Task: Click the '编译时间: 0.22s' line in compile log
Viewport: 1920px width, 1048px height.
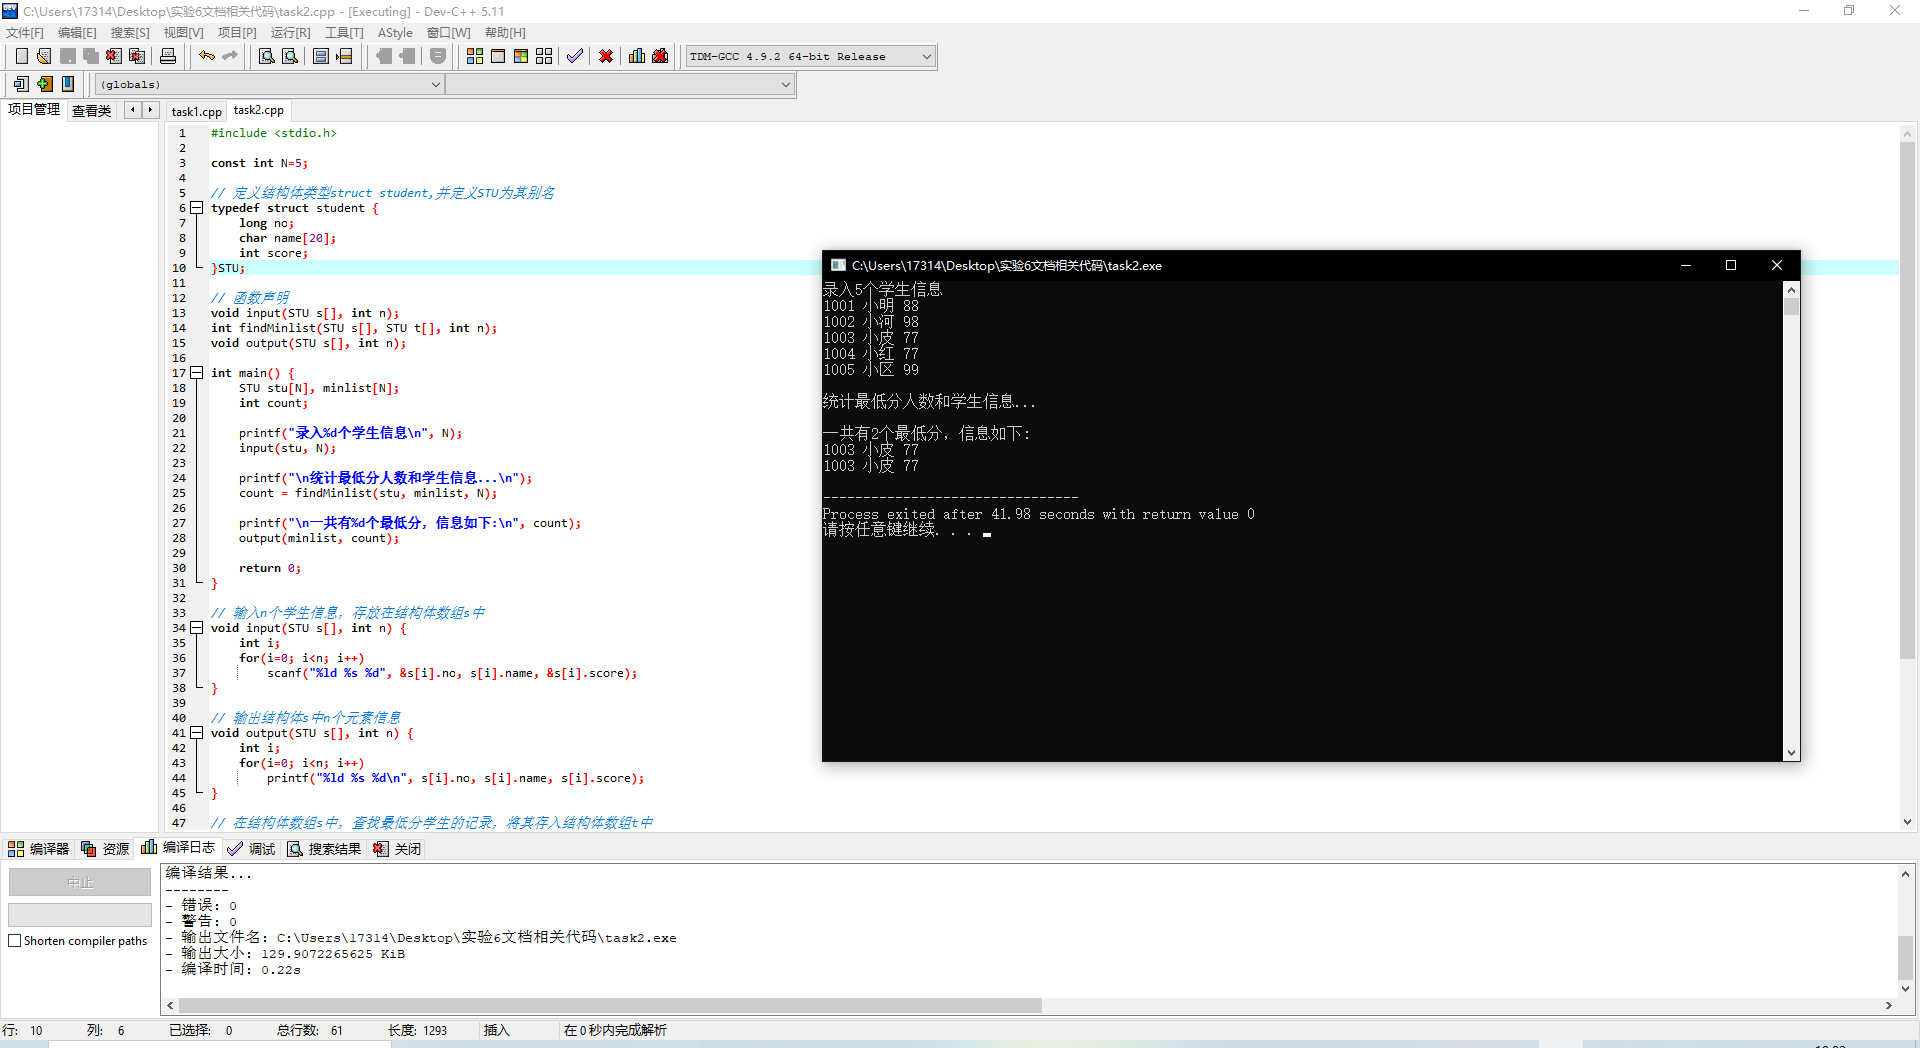Action: click(x=233, y=970)
